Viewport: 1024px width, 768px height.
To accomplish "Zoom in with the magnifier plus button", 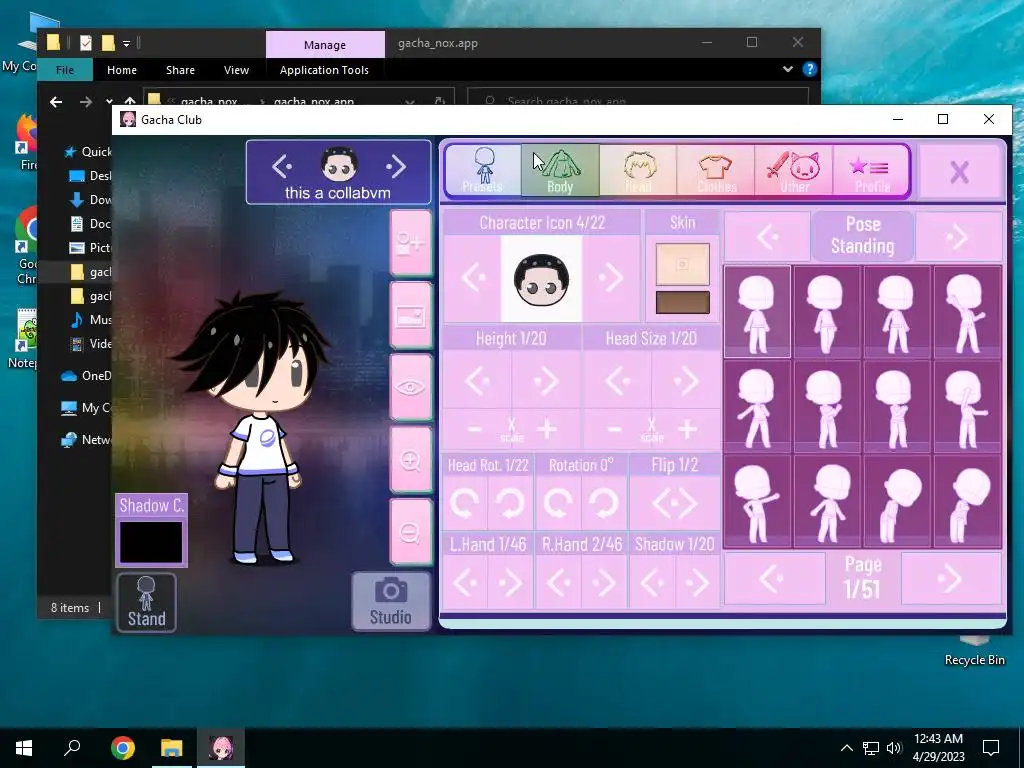I will click(x=411, y=460).
